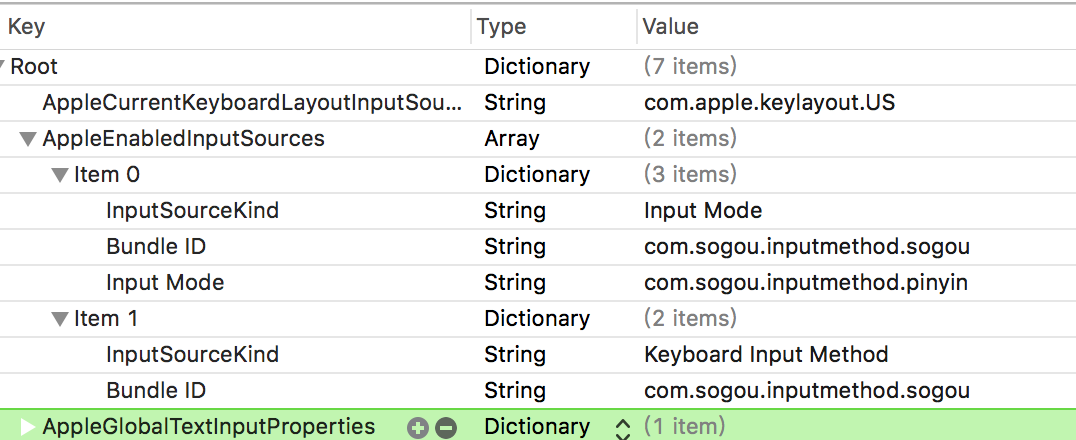The image size is (1076, 440).
Task: Select the Keyboard Input Method value
Action: click(767, 355)
